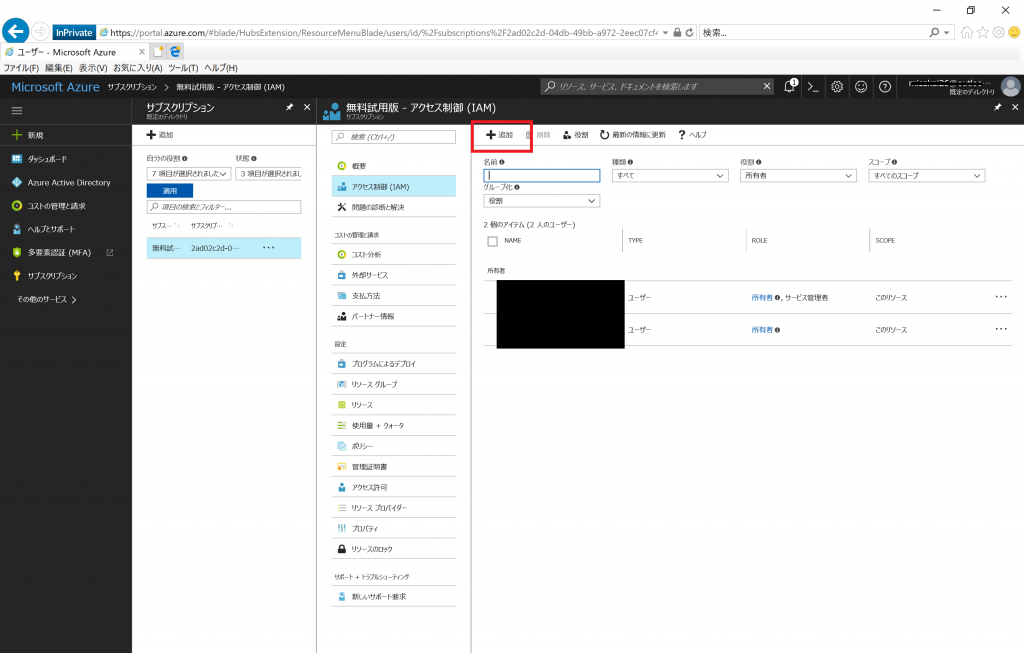Pin the アクセス制御 (IAM) blade
The height and width of the screenshot is (653, 1024).
997,107
